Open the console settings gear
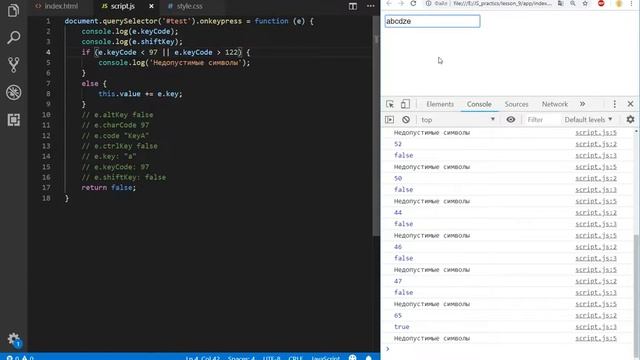This screenshot has width=640, height=360. pyautogui.click(x=630, y=120)
